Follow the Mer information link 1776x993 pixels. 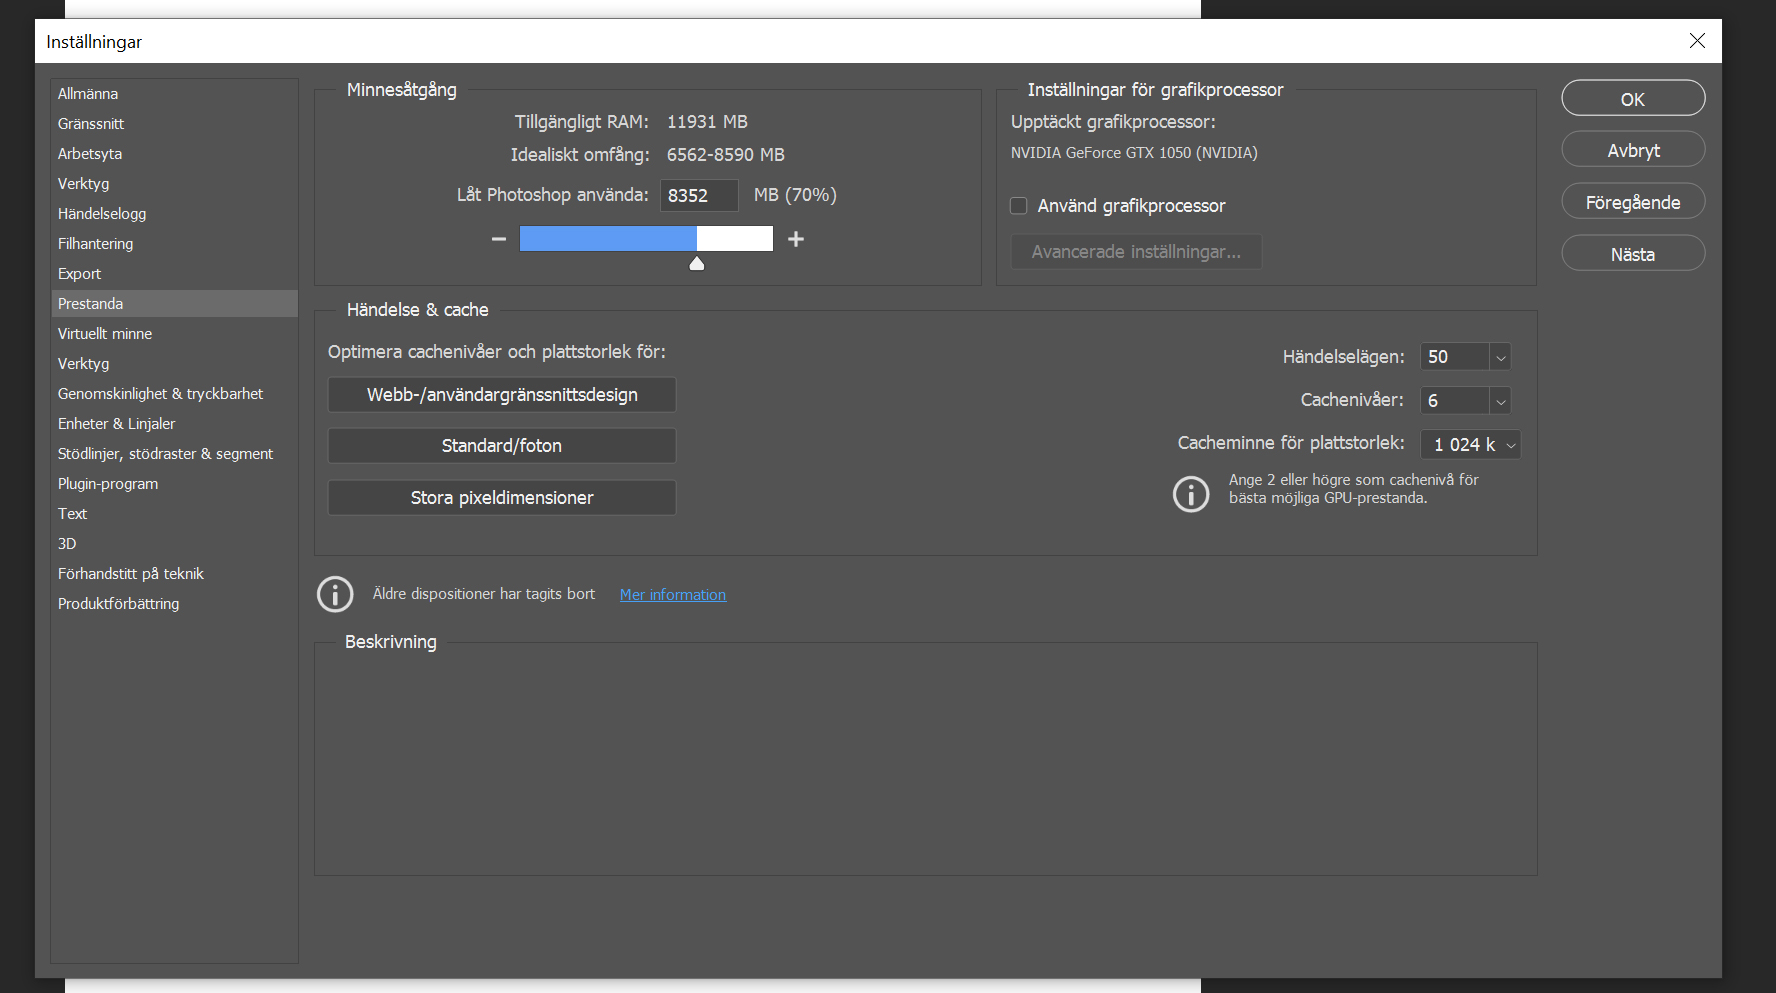[672, 594]
